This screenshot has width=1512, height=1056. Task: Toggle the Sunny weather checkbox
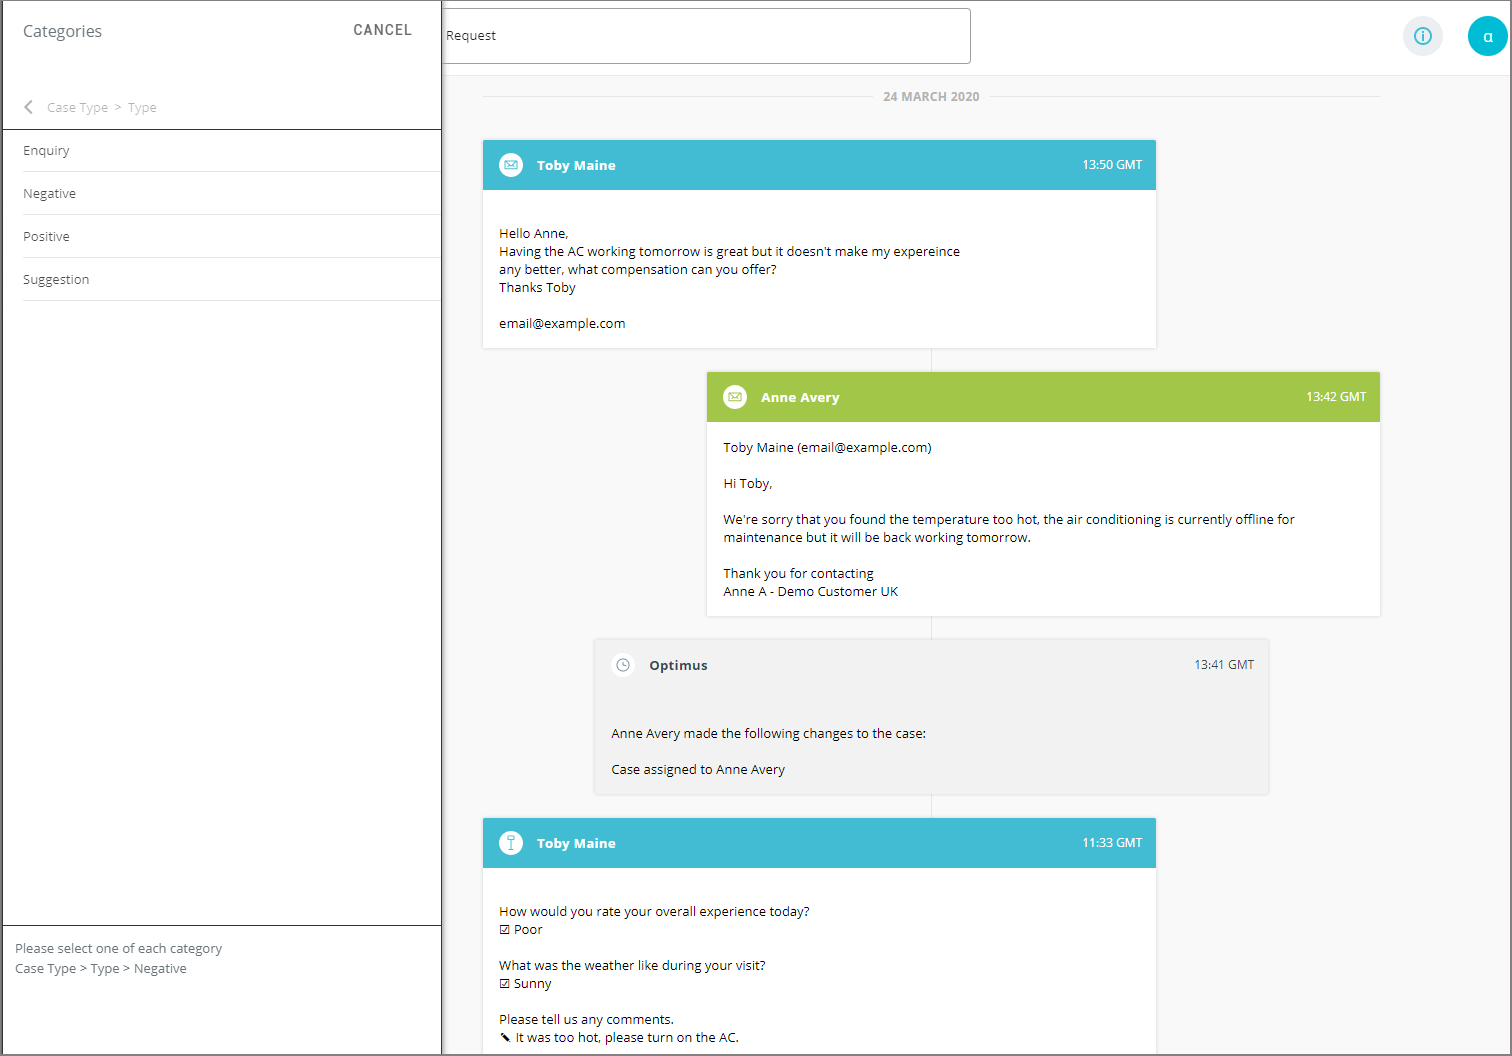504,983
